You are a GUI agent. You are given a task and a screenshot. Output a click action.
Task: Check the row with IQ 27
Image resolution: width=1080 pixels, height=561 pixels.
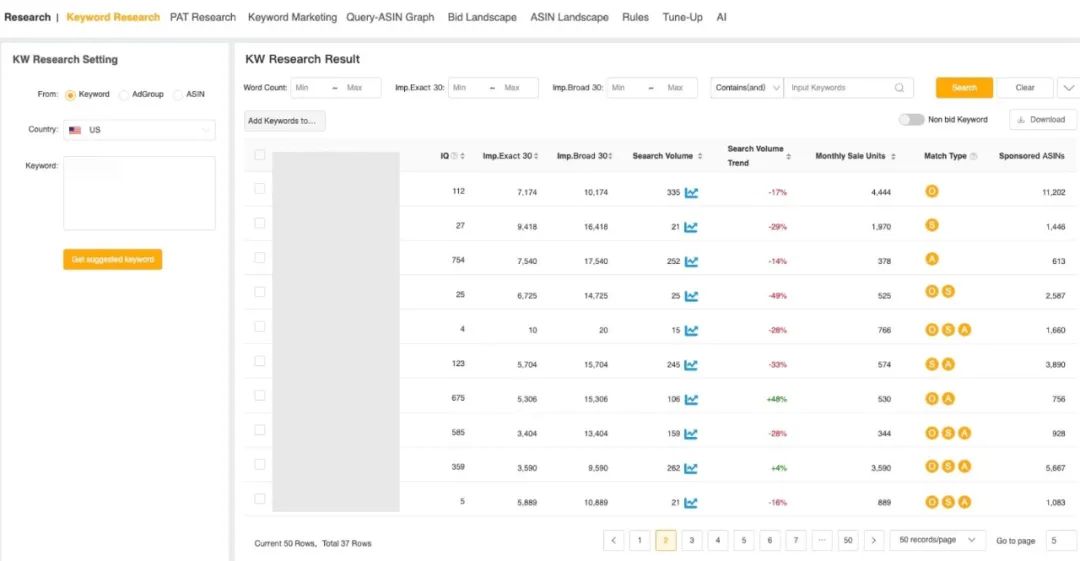pyautogui.click(x=260, y=223)
